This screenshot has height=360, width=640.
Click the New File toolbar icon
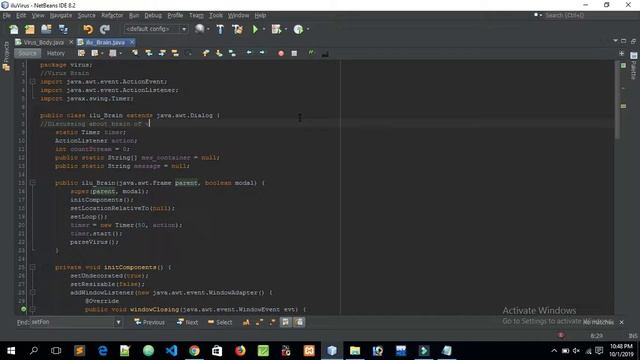click(x=14, y=29)
